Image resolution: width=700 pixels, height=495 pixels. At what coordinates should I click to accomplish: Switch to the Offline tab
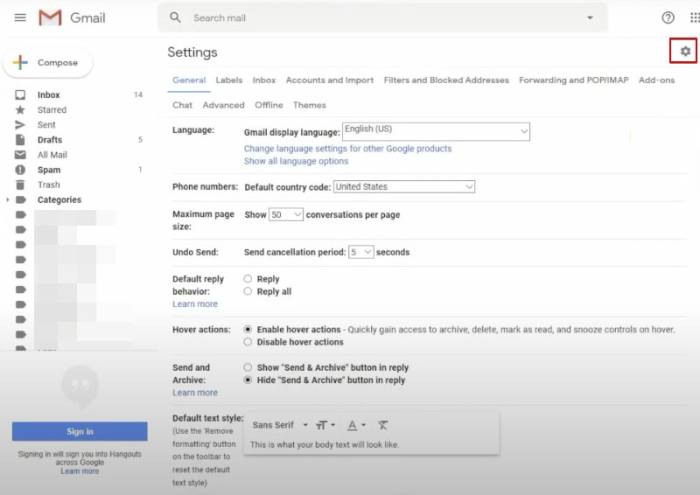269,105
